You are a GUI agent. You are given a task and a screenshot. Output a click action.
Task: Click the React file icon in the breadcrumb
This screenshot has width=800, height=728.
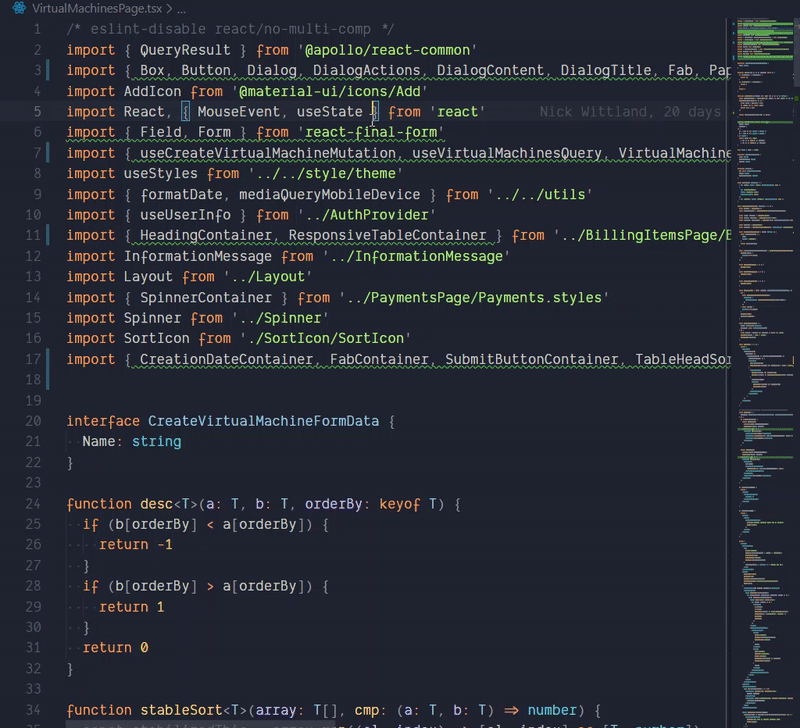[19, 8]
